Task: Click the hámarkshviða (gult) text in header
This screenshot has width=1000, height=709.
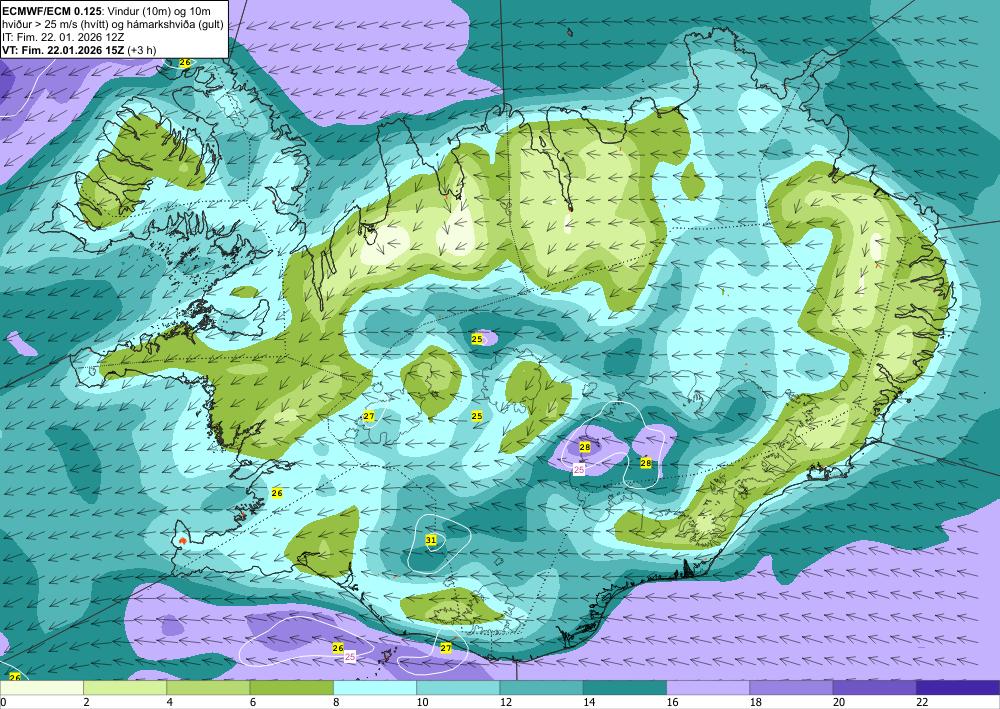Action: click(x=177, y=24)
